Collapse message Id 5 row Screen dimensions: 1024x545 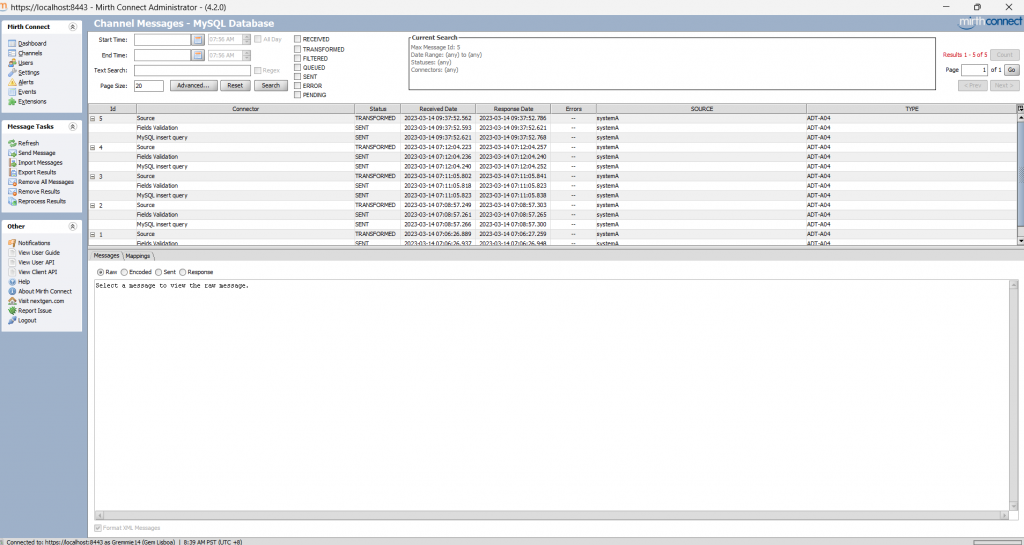(92, 119)
